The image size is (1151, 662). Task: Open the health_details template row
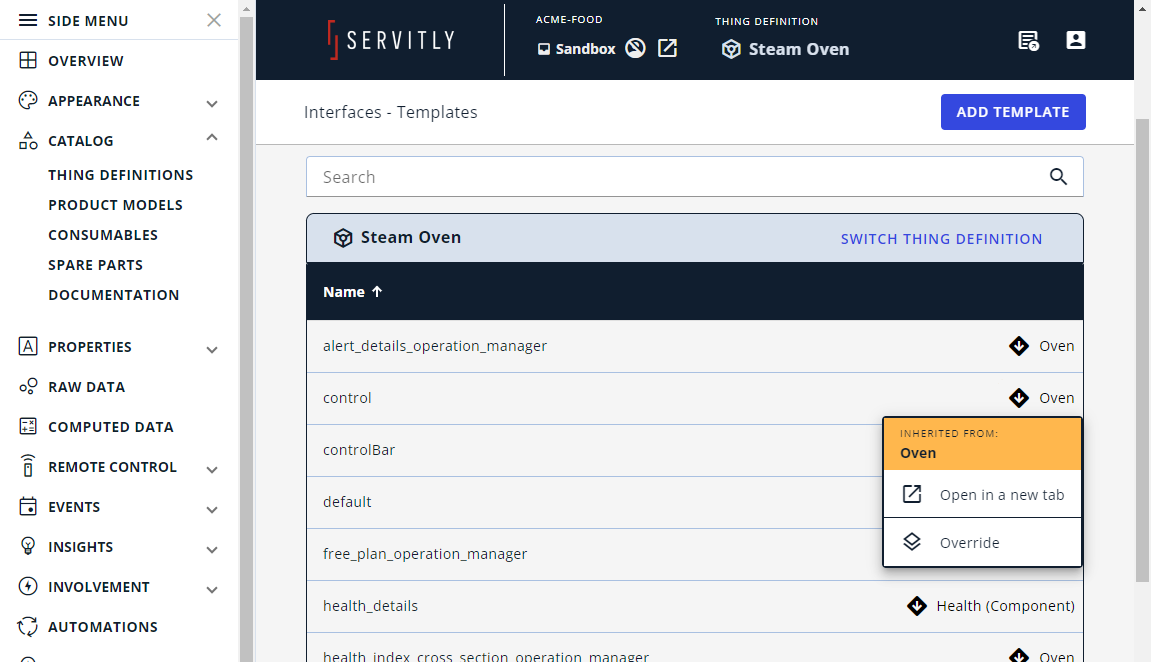click(694, 606)
